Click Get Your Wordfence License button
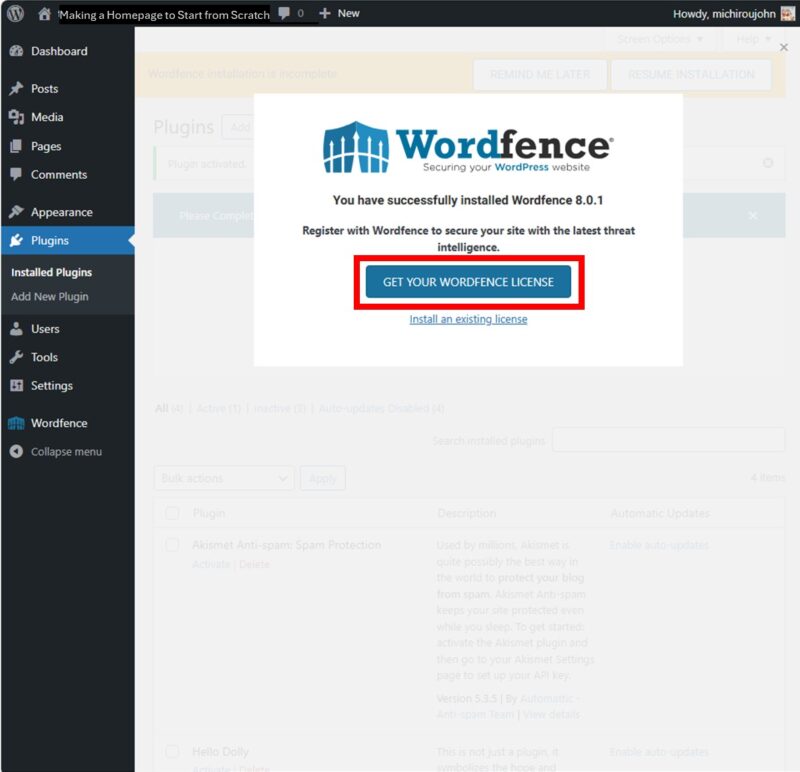This screenshot has height=772, width=800. click(x=468, y=283)
